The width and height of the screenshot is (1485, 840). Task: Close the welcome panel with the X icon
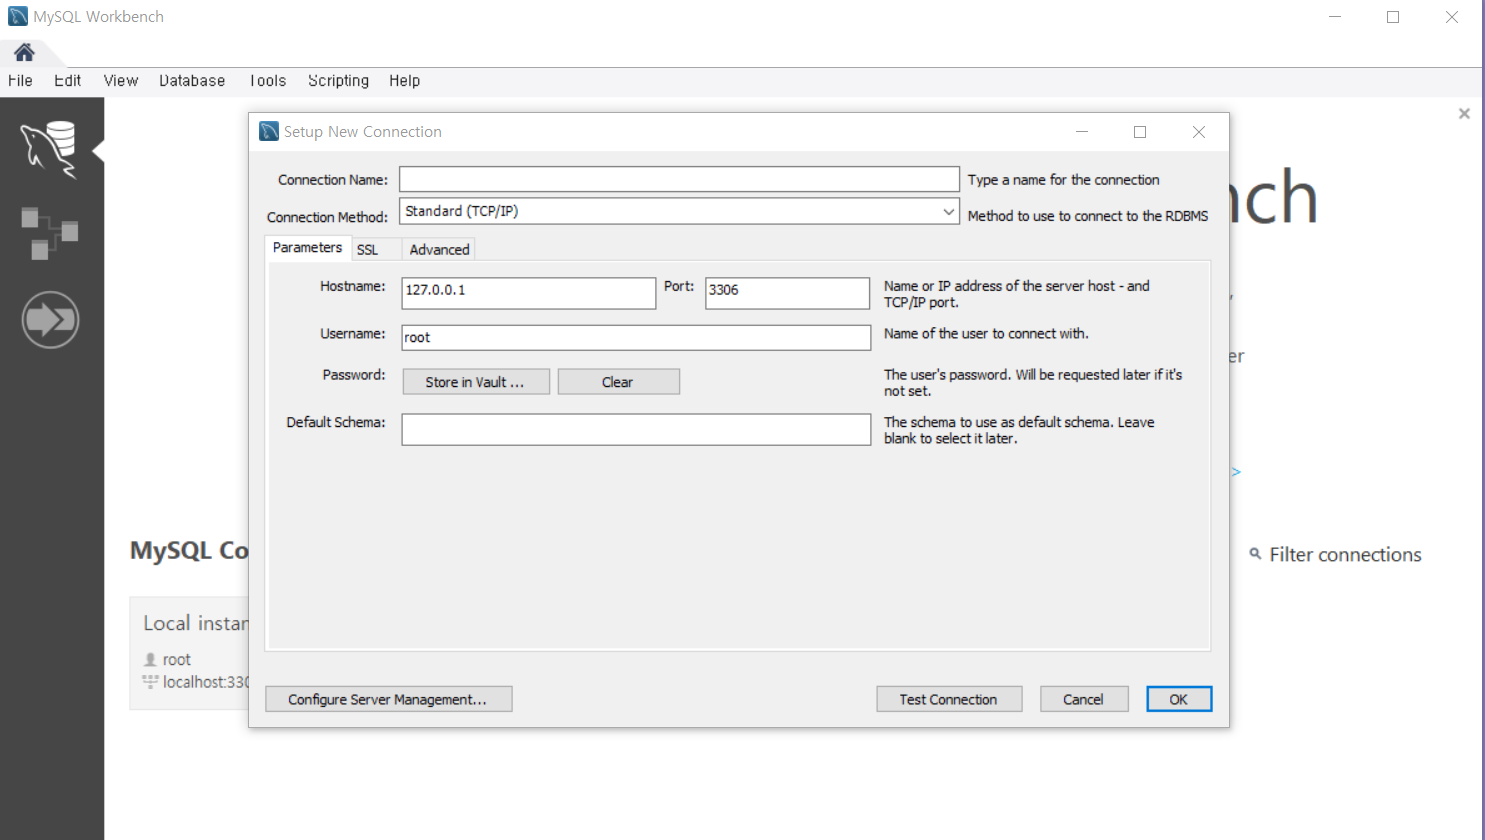pos(1464,114)
